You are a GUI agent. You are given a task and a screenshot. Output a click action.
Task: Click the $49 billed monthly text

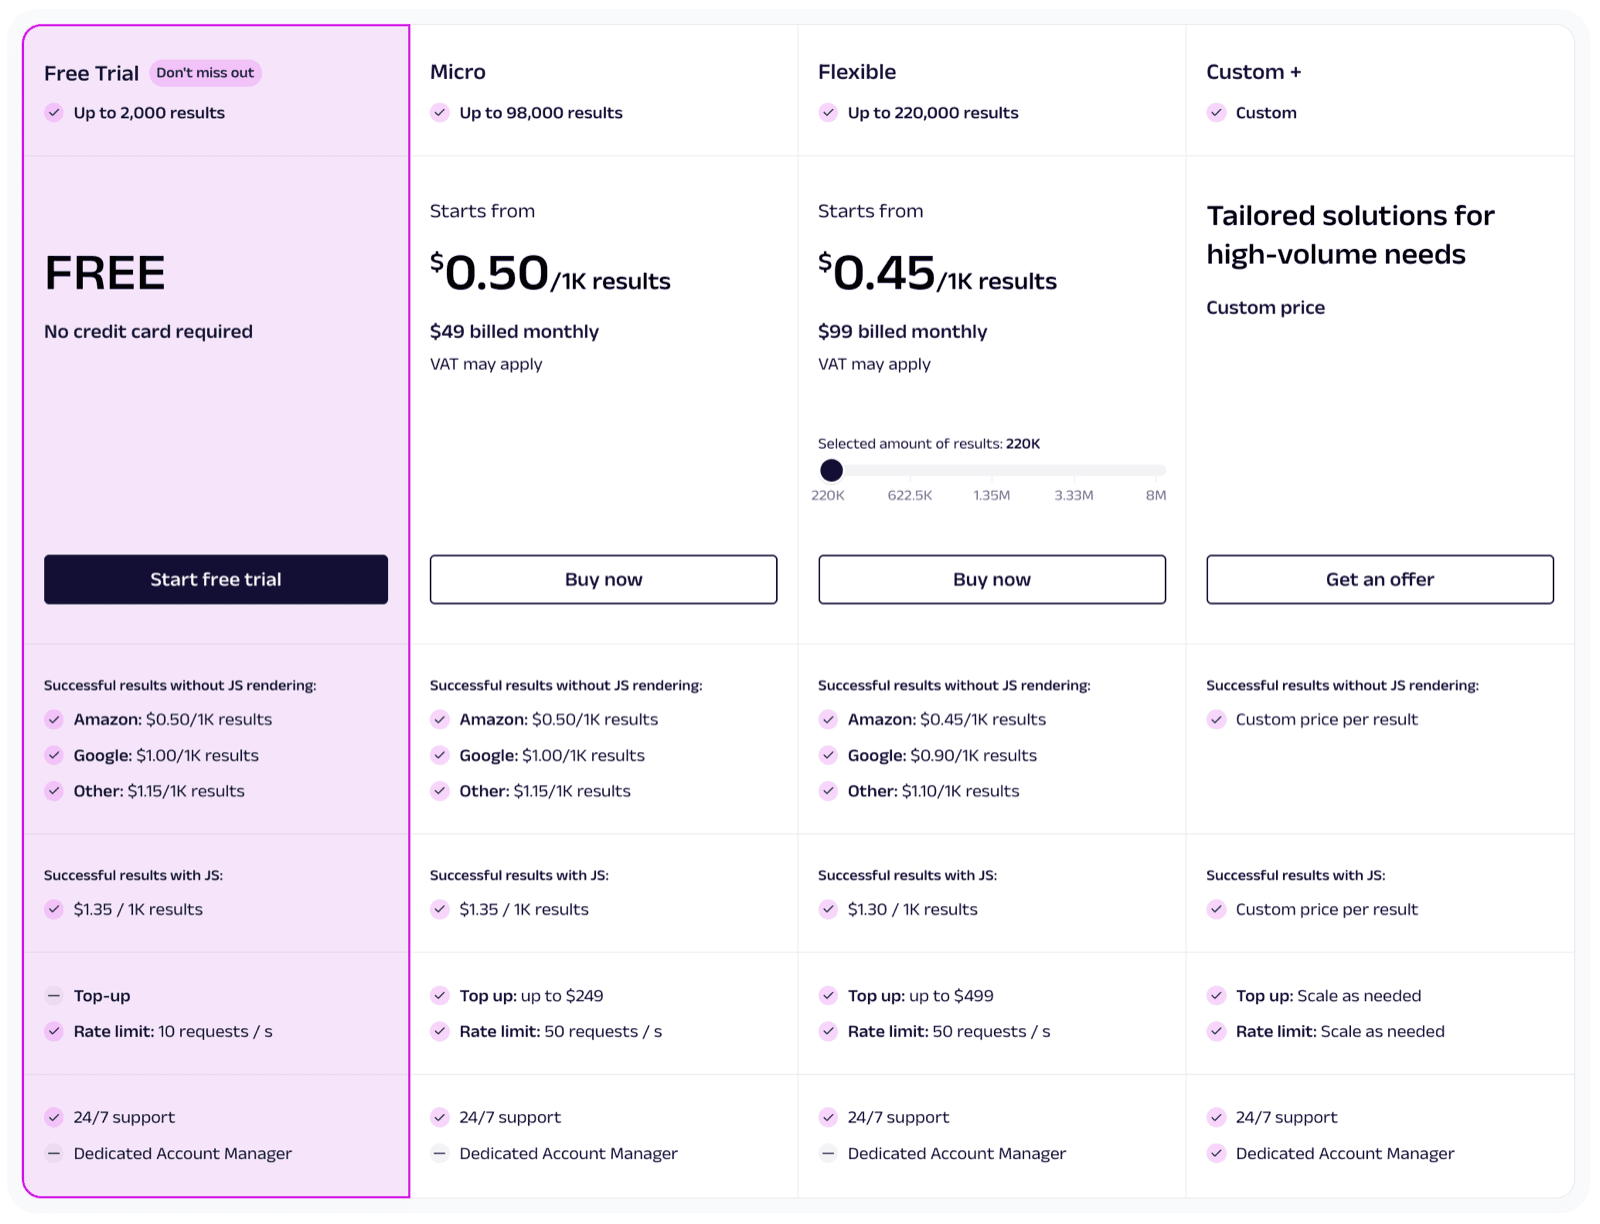click(x=514, y=331)
